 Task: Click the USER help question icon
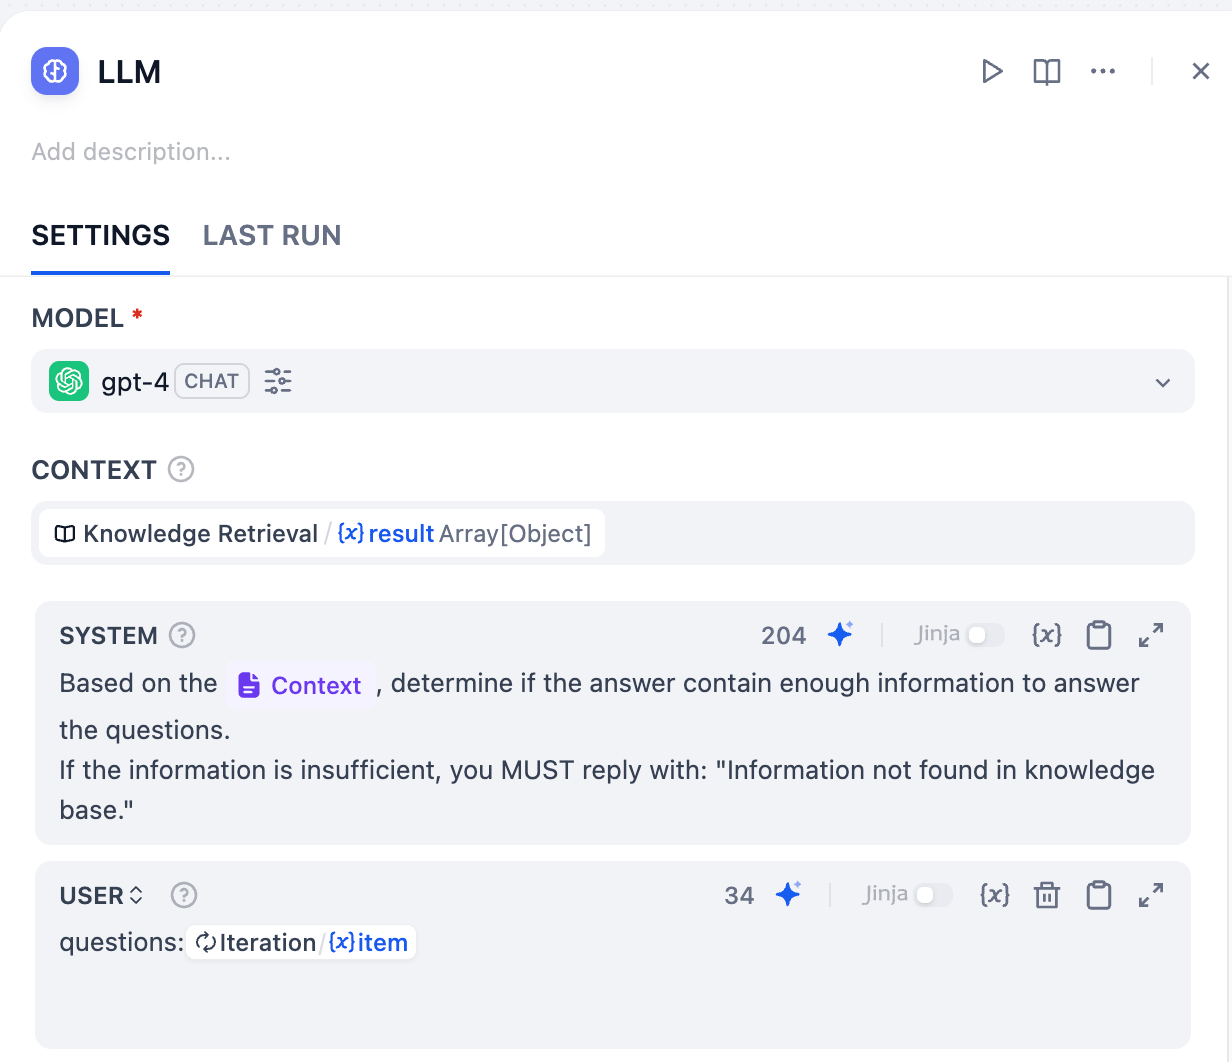click(184, 895)
